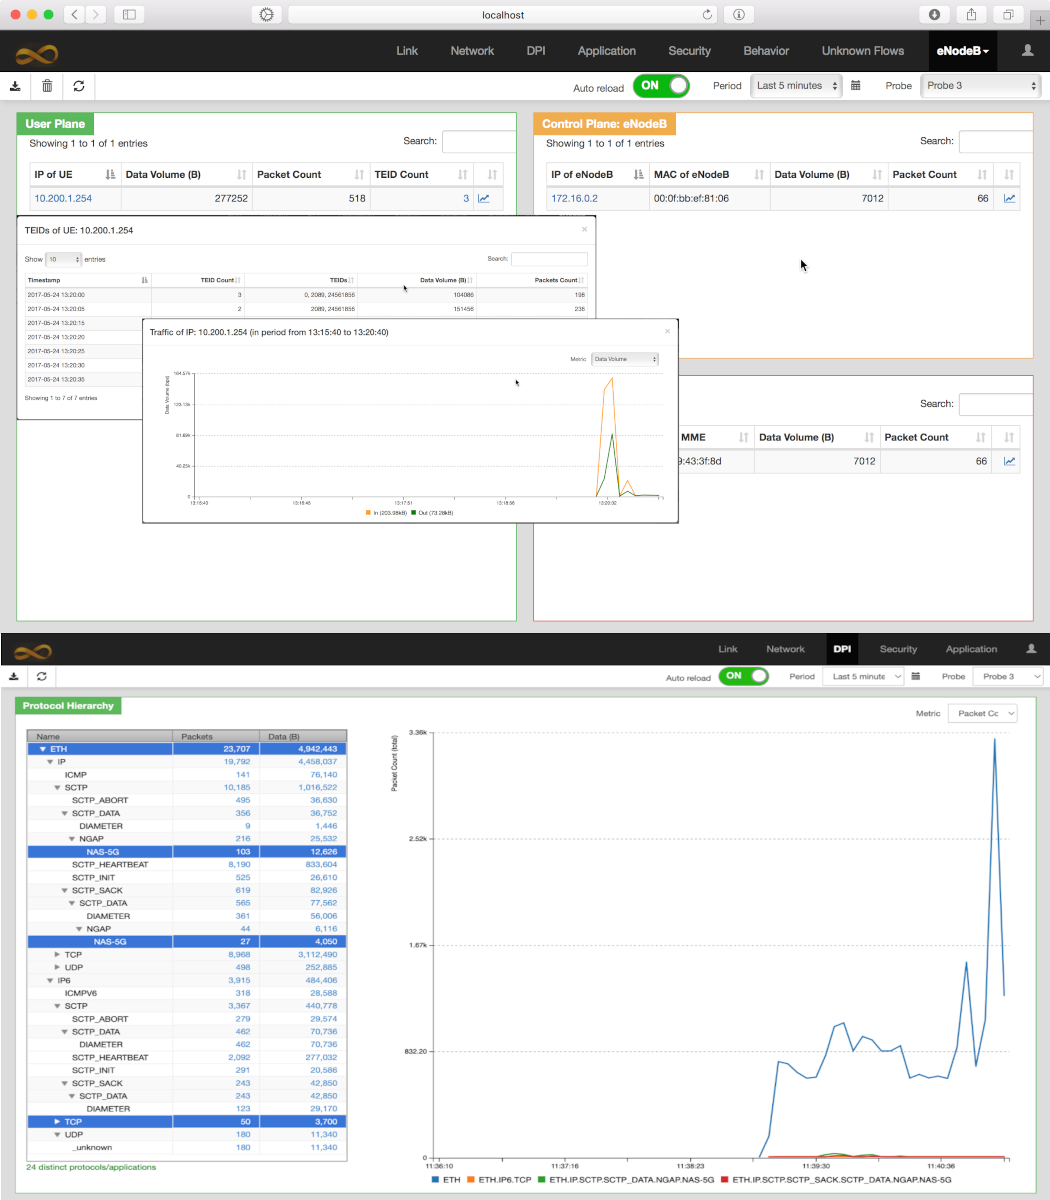Open the Metric Data Volume dropdown

pos(625,359)
